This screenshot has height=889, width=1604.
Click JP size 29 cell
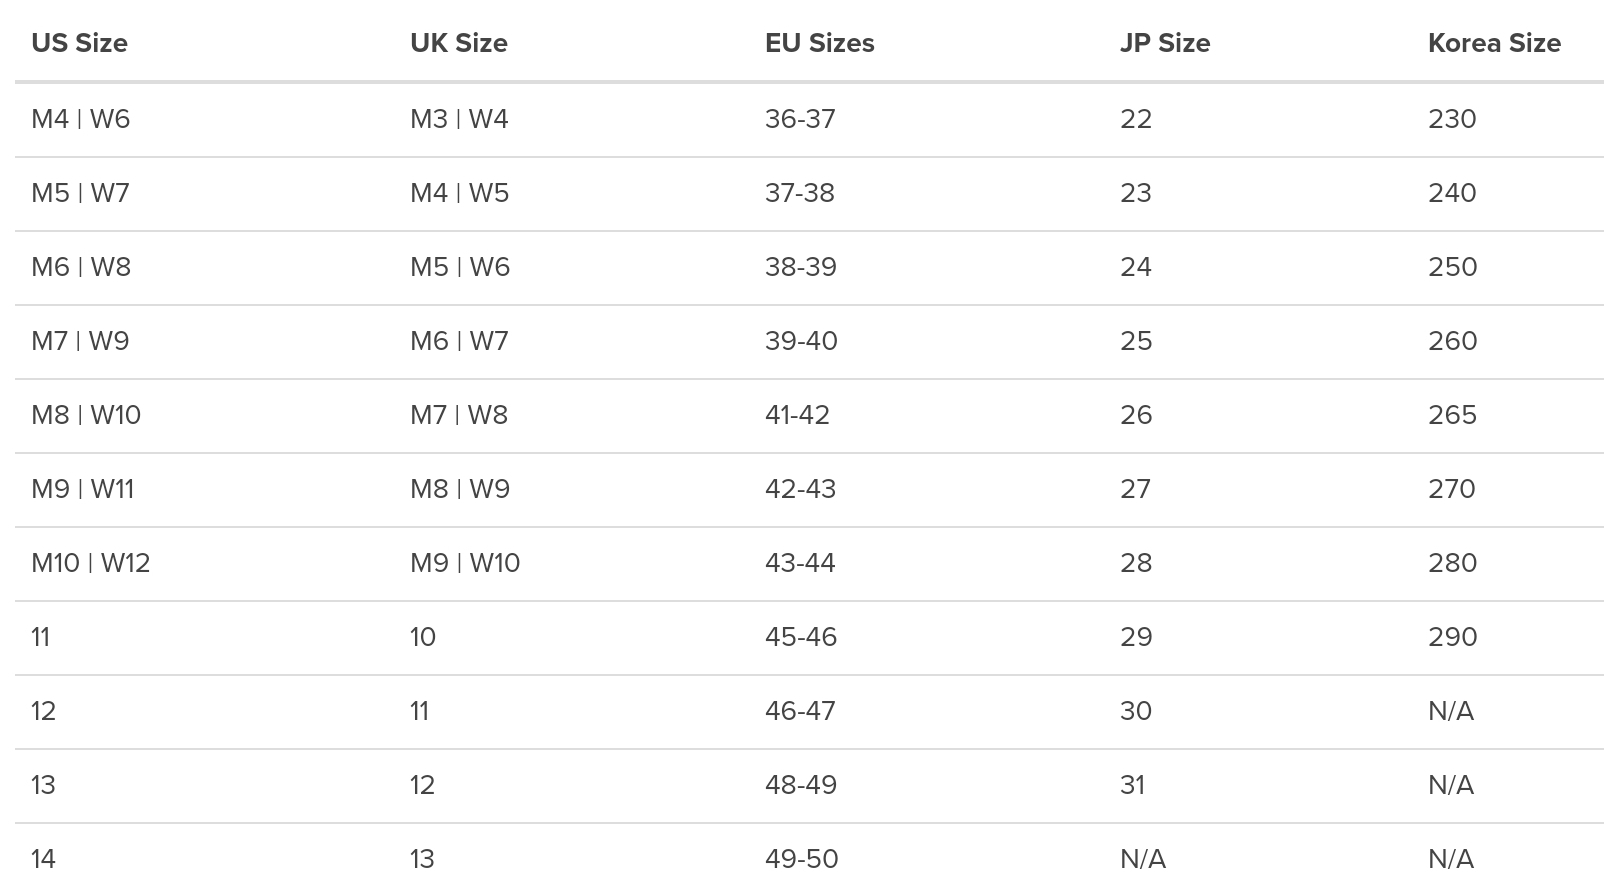point(1136,637)
